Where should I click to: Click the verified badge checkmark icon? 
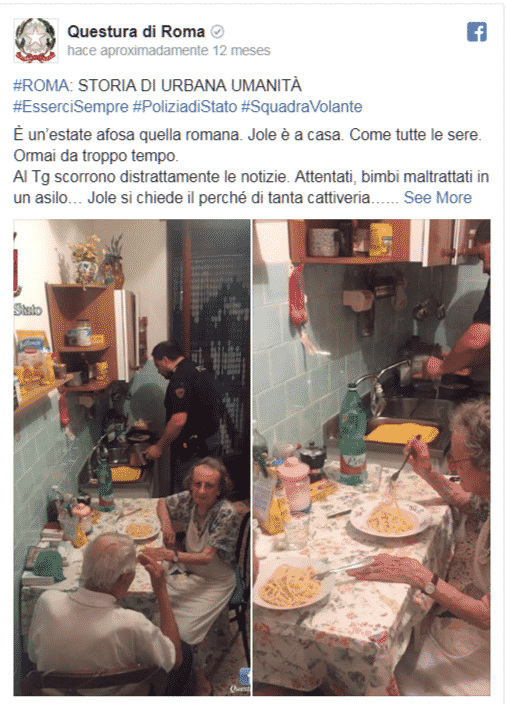[x=217, y=32]
